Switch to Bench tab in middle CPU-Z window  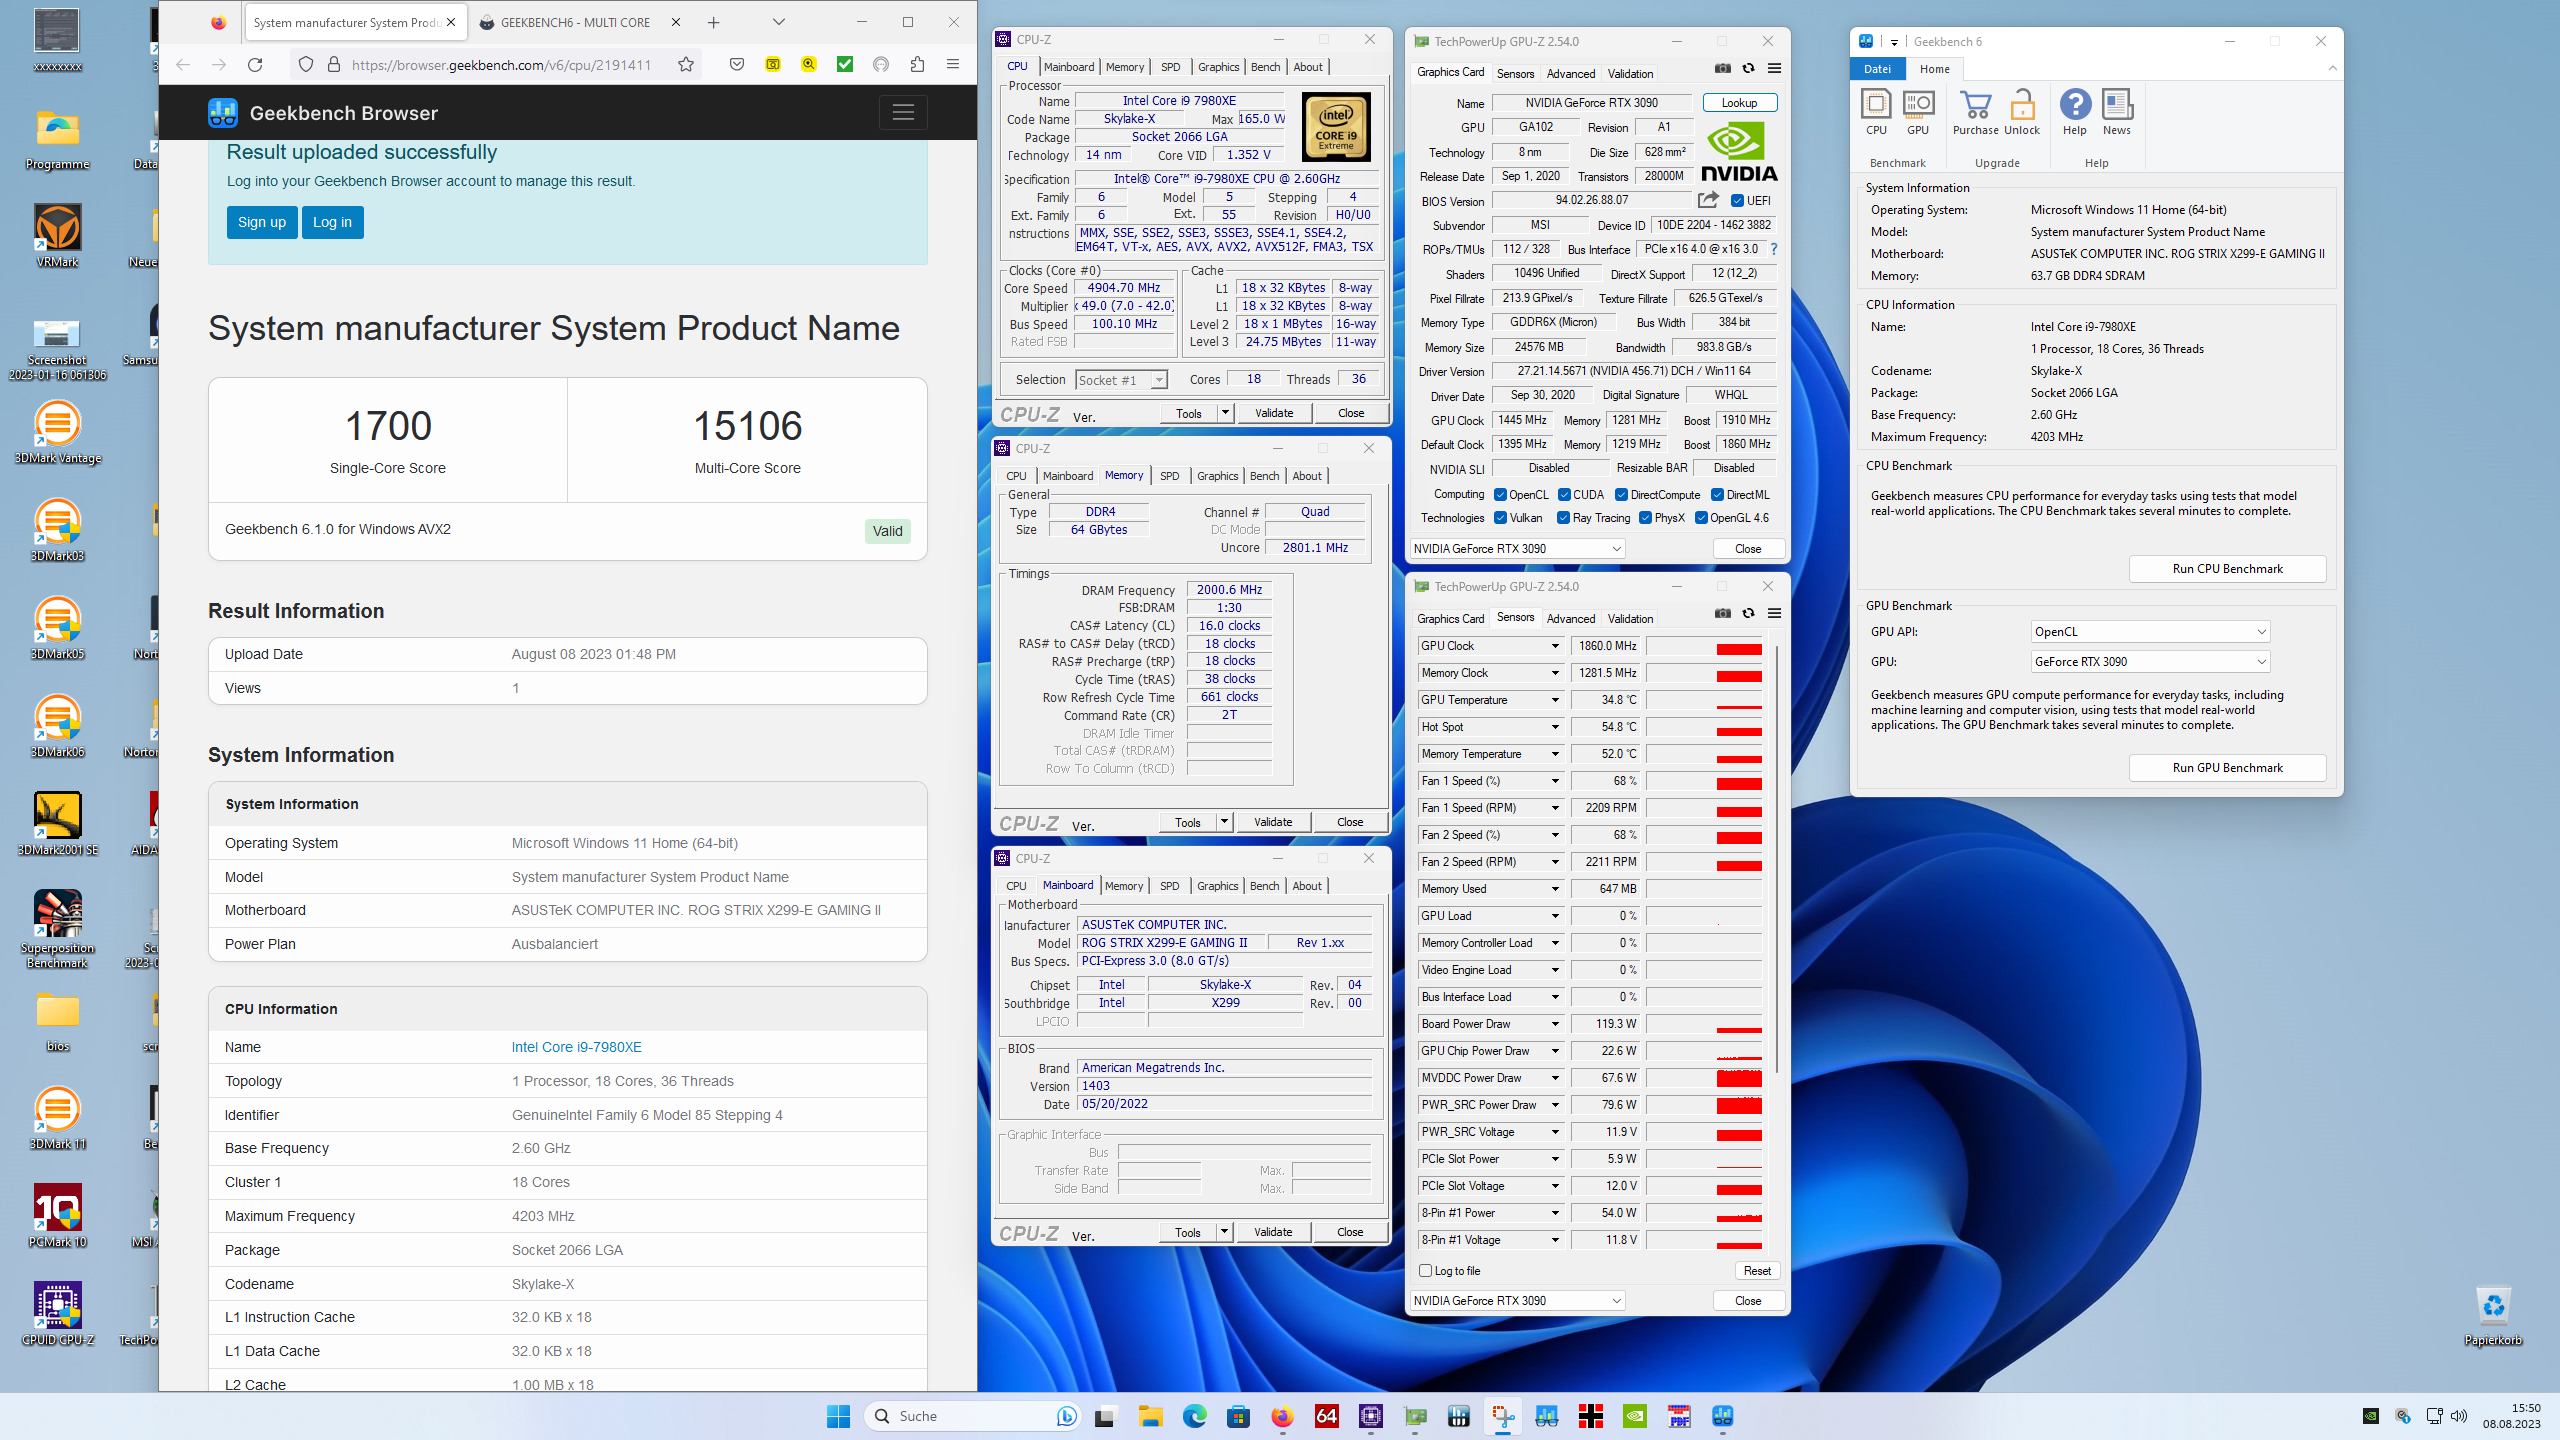1264,476
